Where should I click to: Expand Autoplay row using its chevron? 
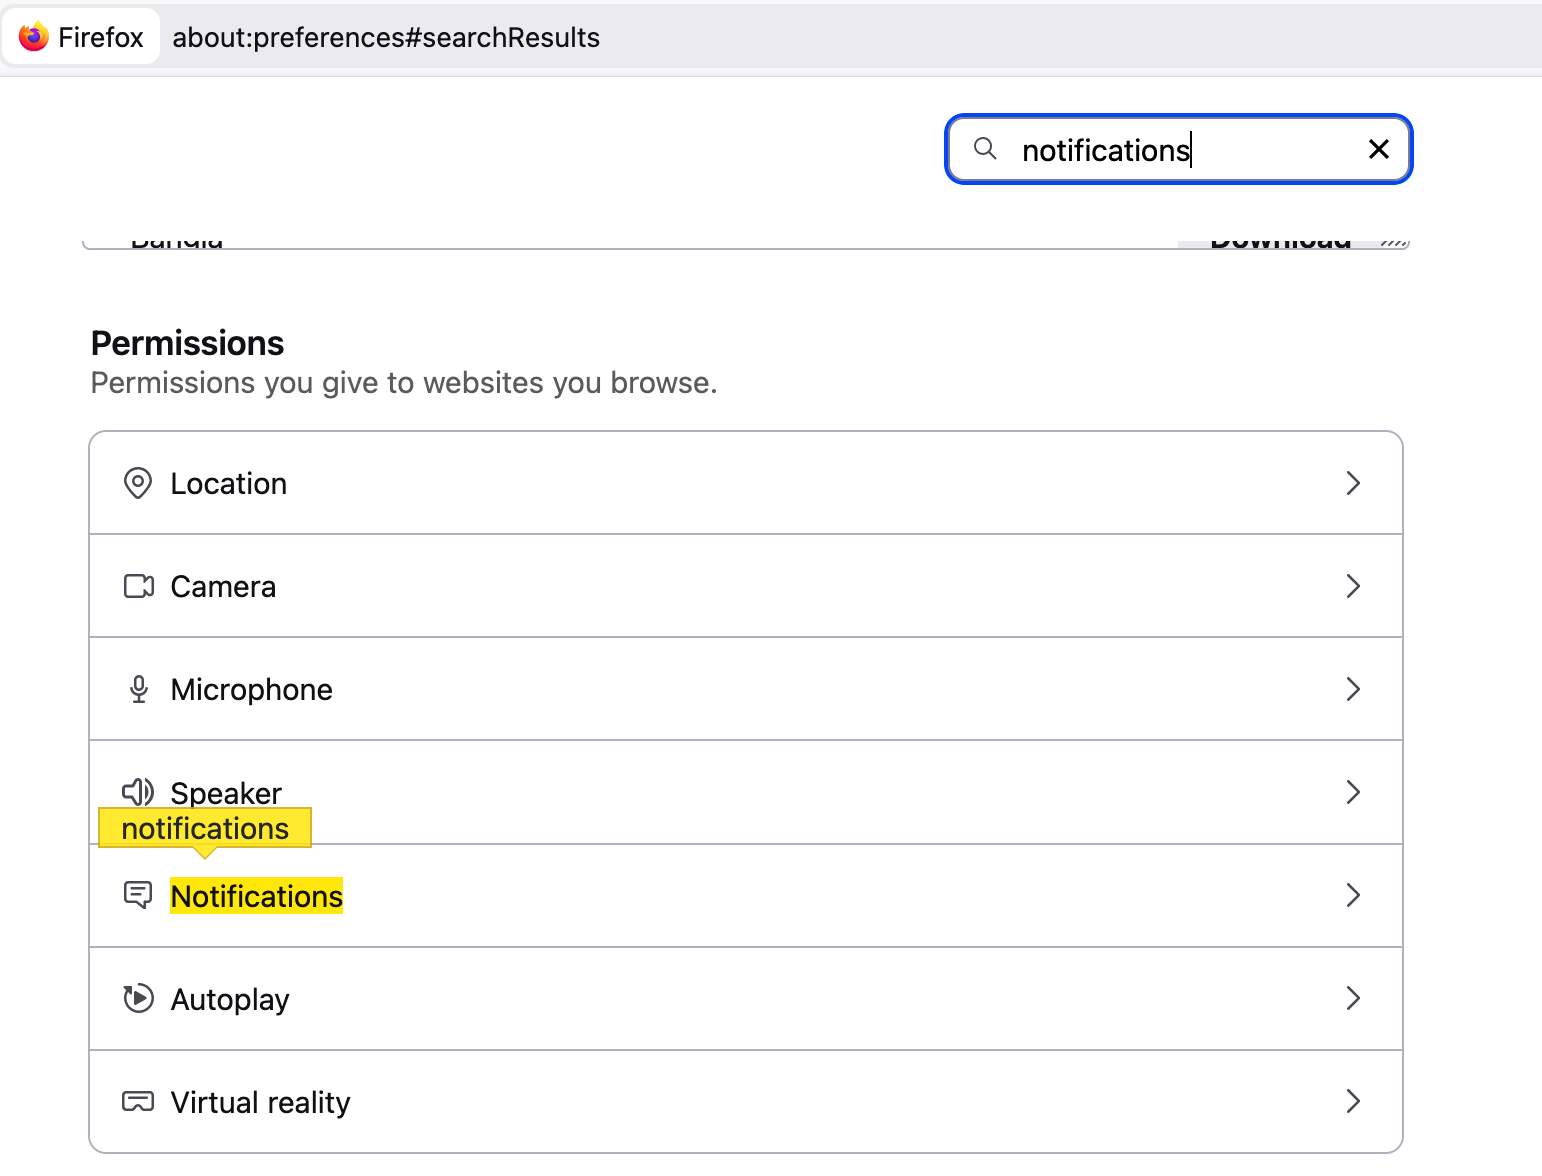1352,998
